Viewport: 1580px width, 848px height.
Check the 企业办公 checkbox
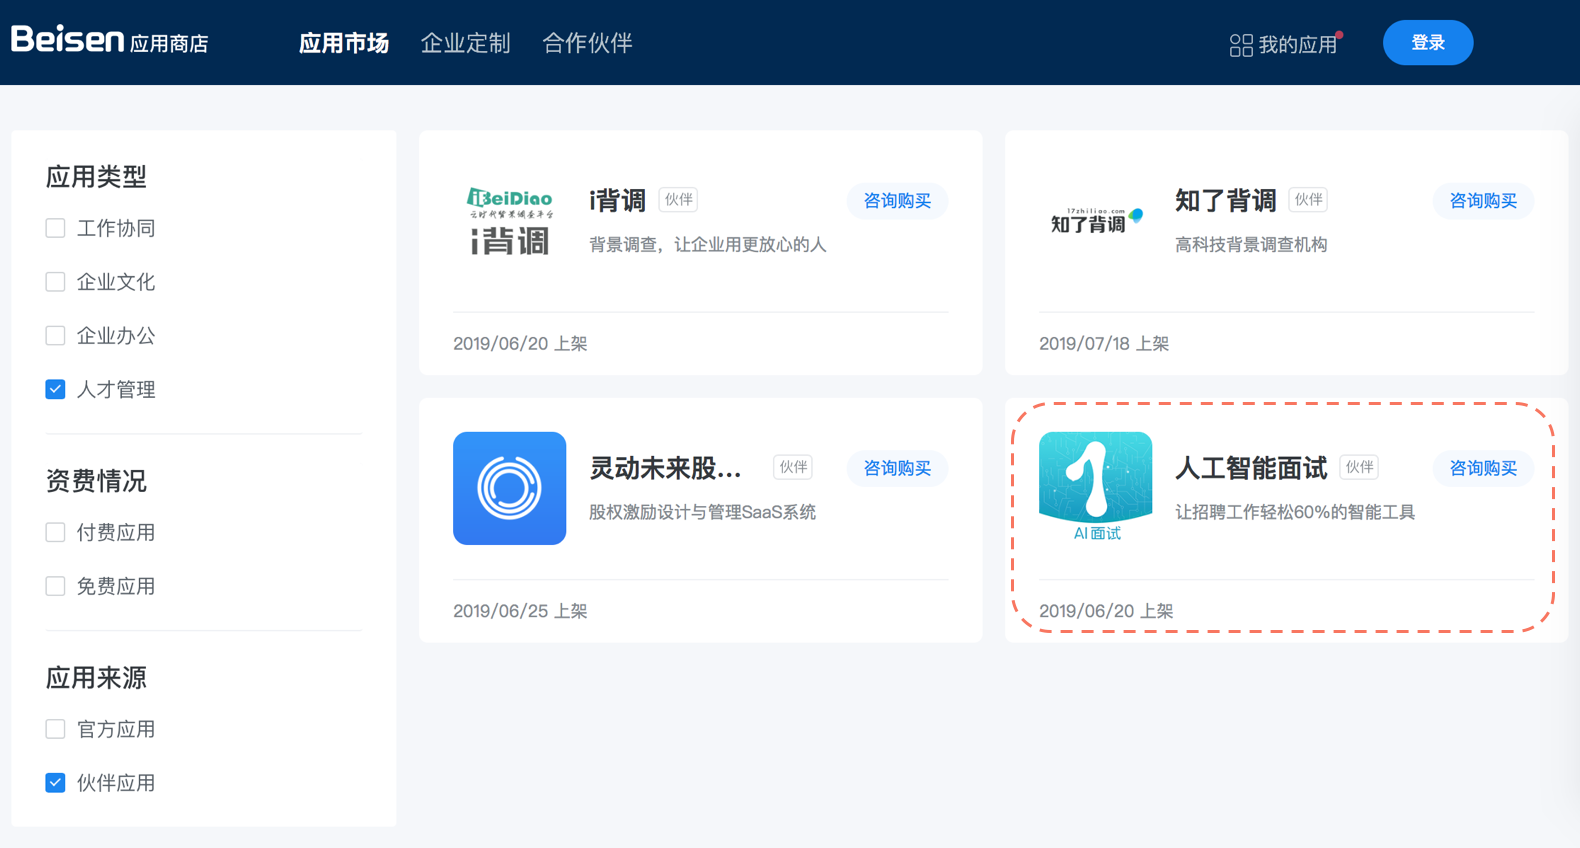pos(55,336)
